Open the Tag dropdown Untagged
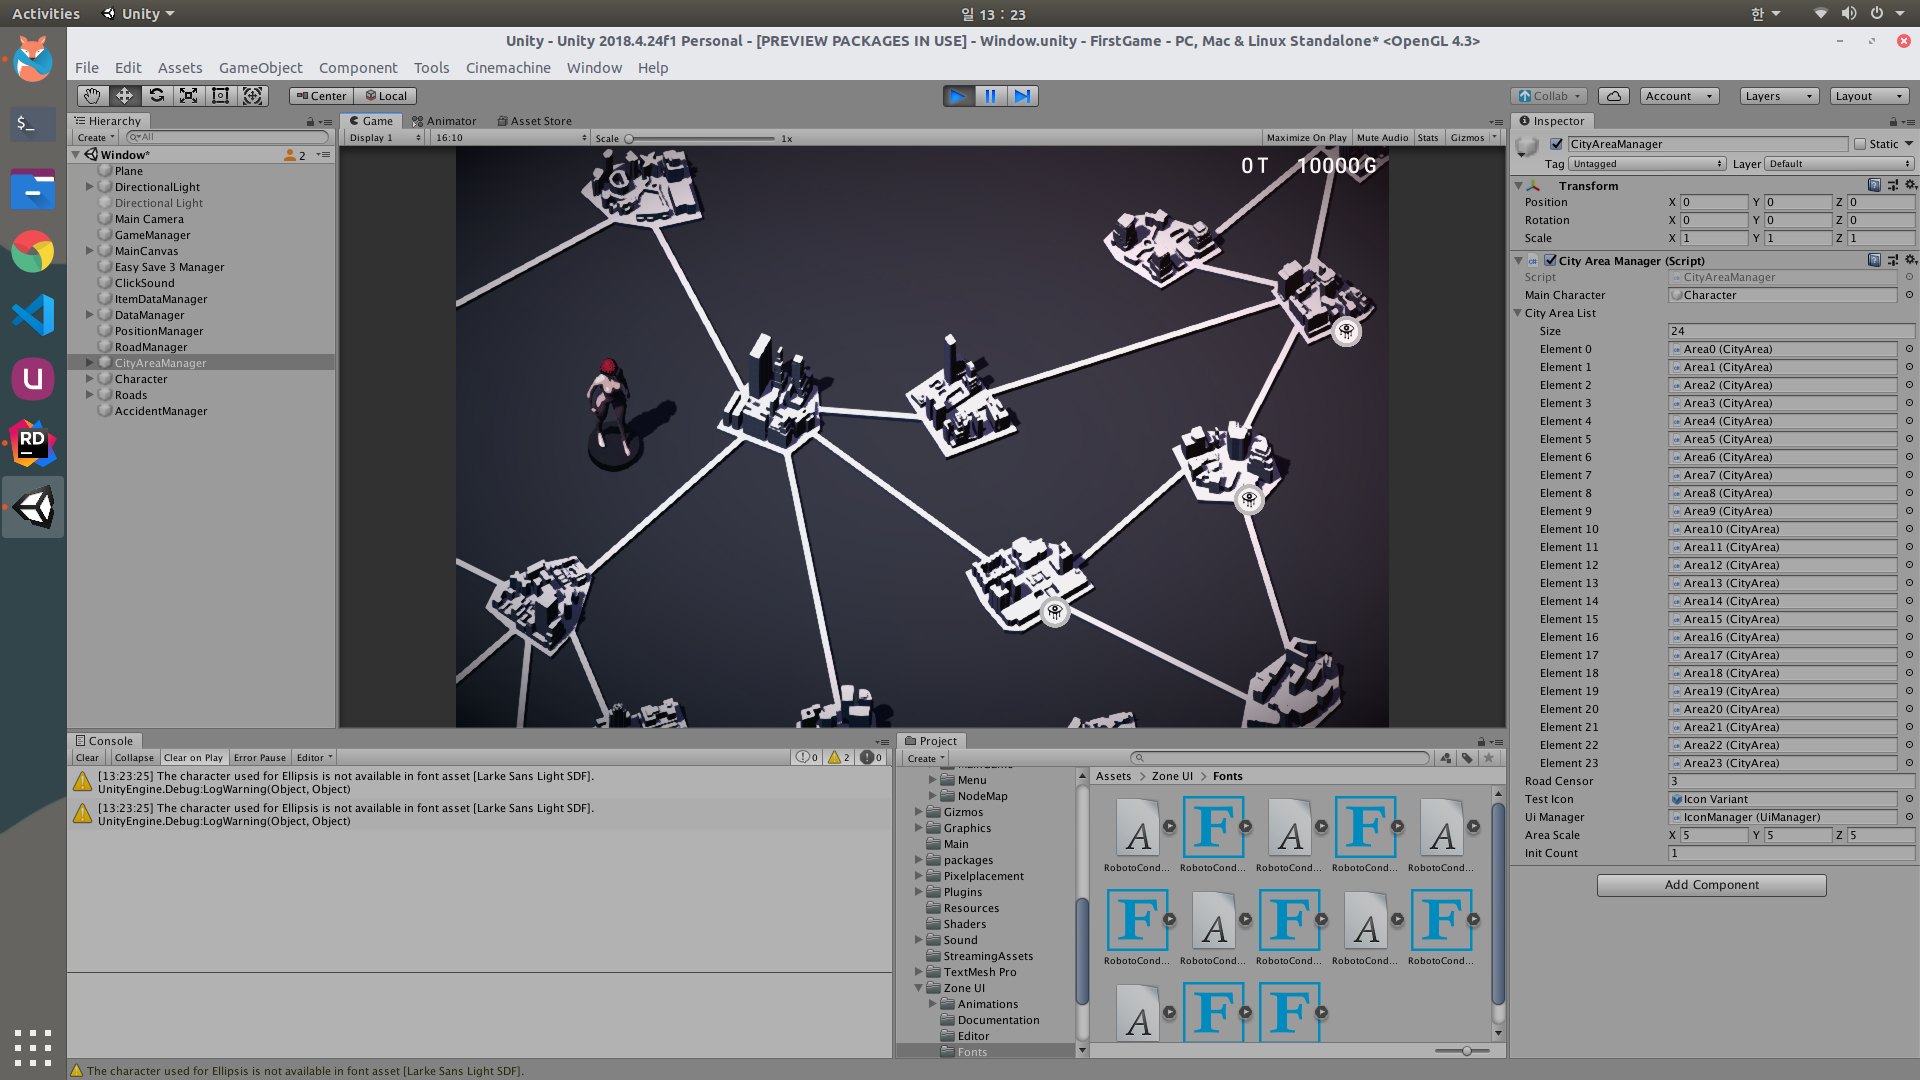1920x1080 pixels. (x=1647, y=164)
